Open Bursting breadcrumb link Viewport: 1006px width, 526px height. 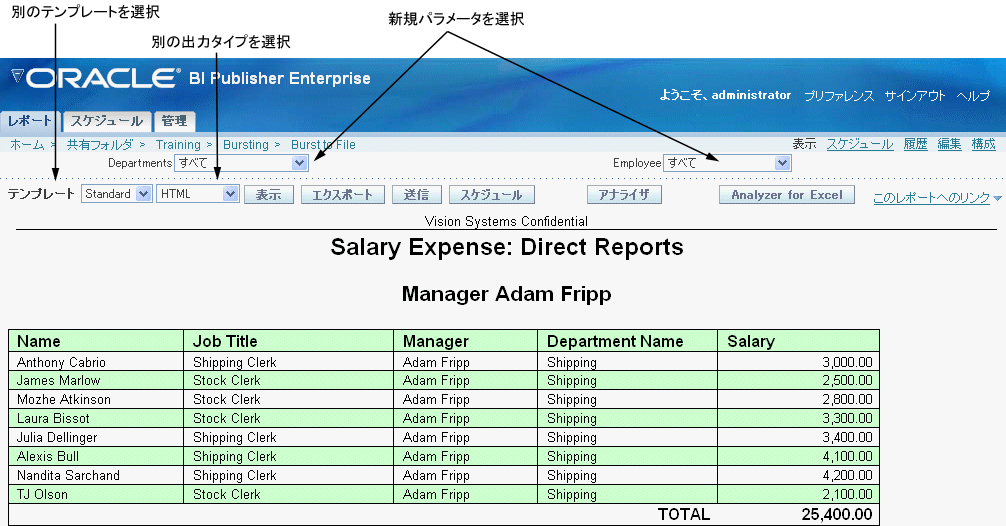click(246, 145)
